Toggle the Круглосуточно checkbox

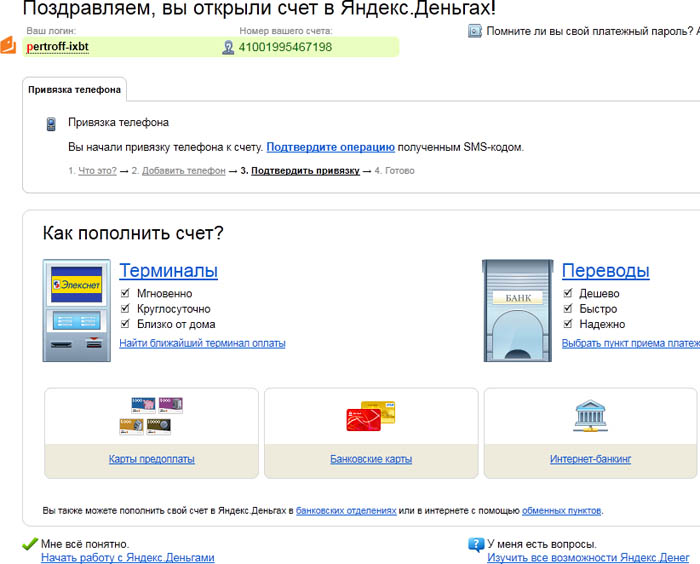[x=125, y=308]
